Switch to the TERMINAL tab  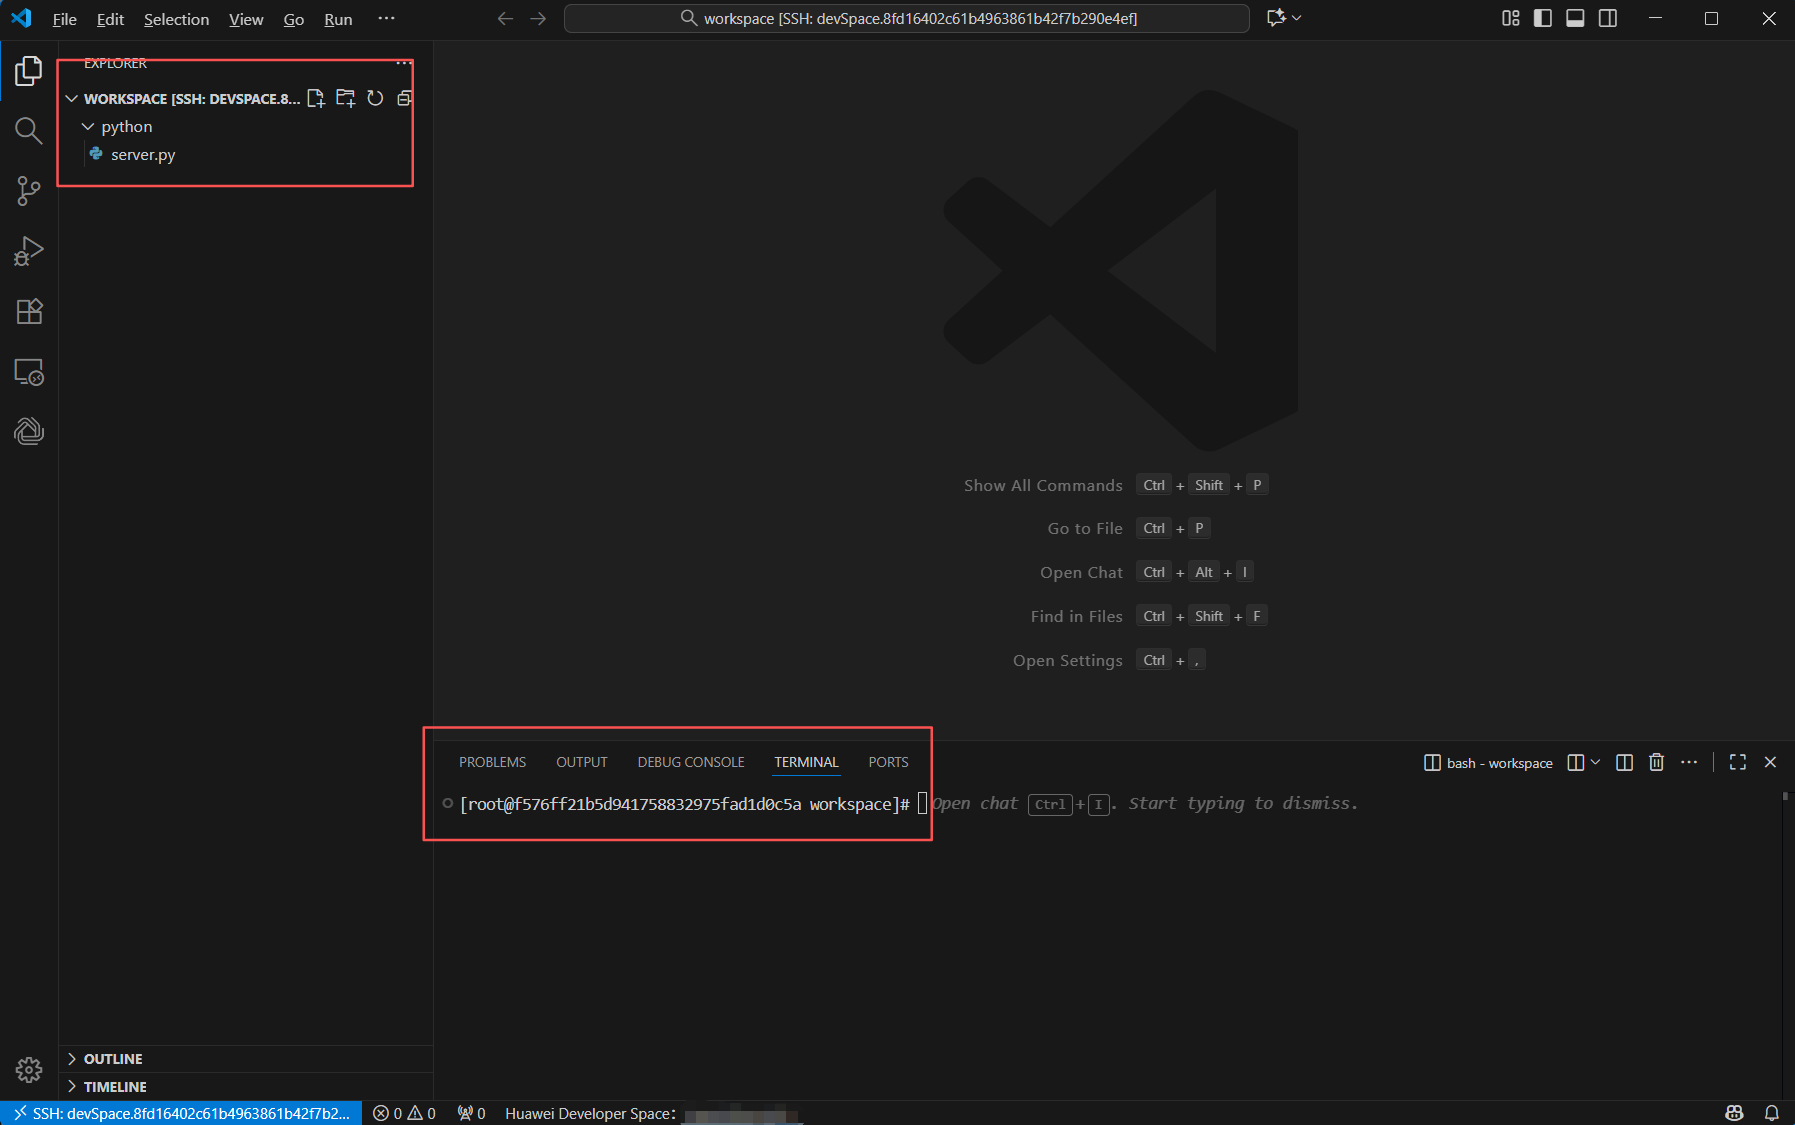point(806,762)
